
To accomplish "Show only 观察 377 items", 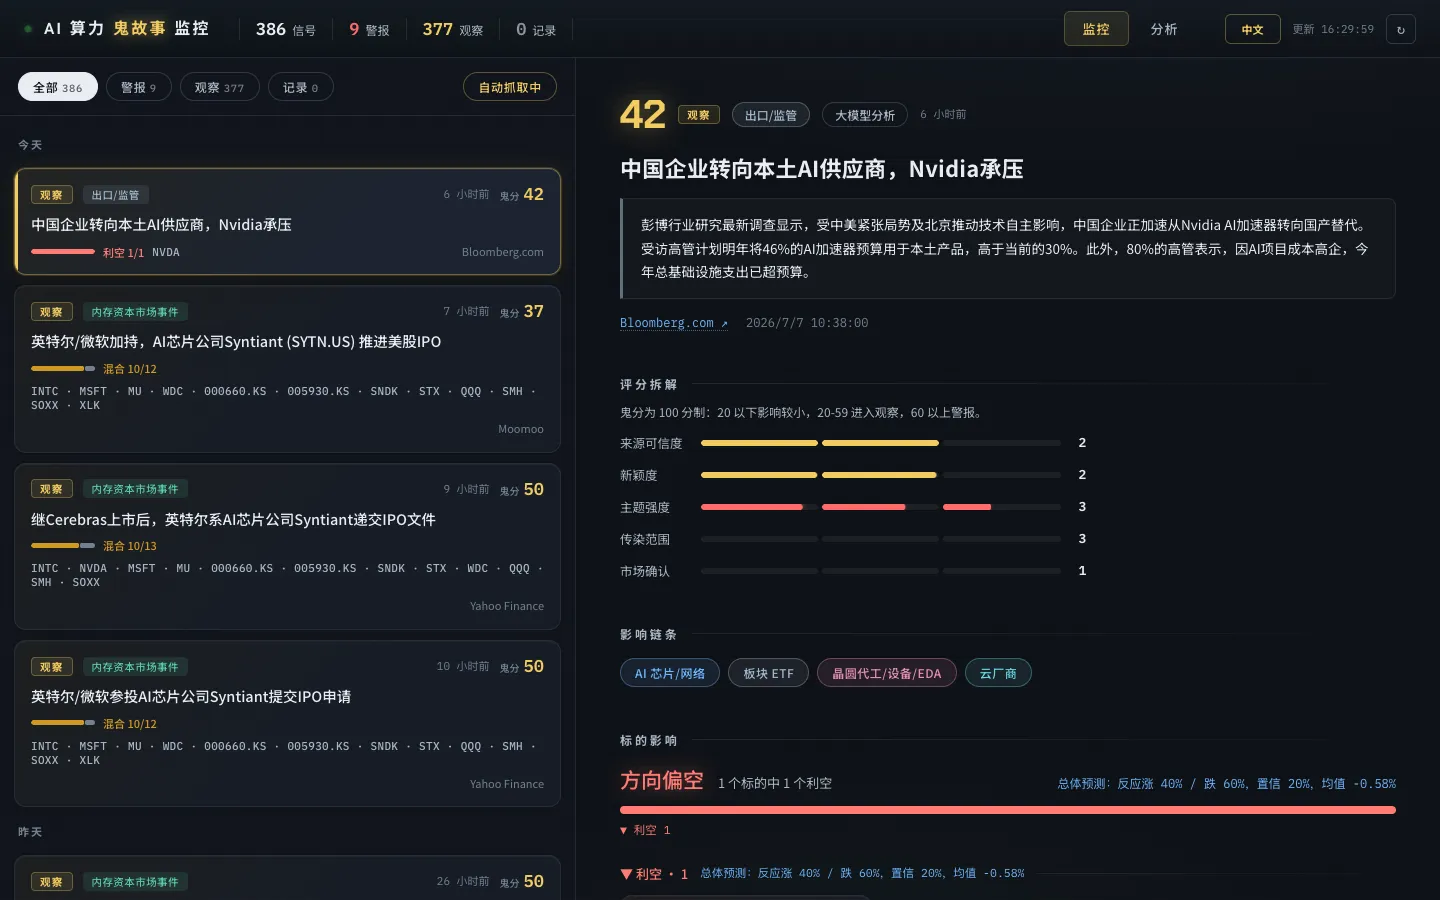I will pos(220,87).
